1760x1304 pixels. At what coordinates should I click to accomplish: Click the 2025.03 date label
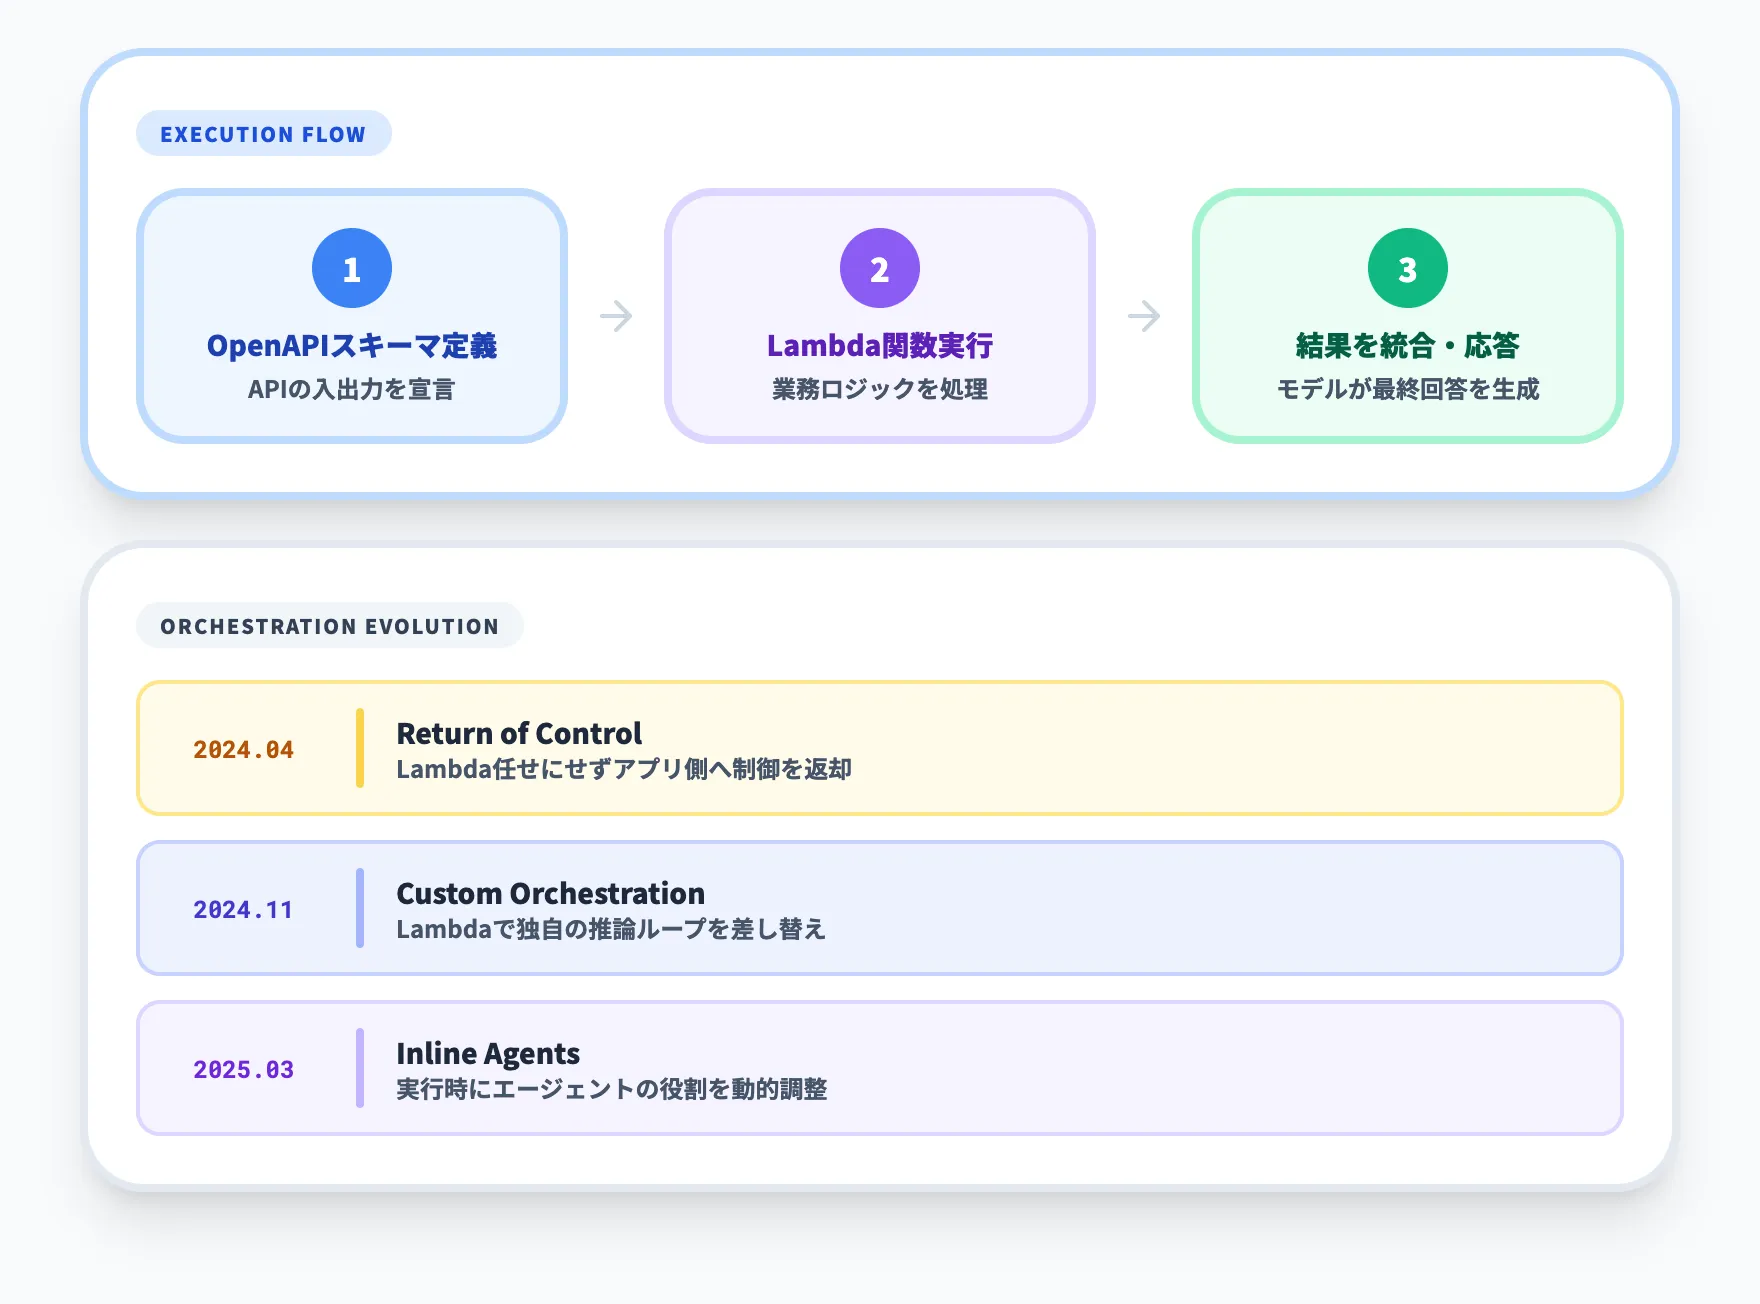pos(243,1069)
